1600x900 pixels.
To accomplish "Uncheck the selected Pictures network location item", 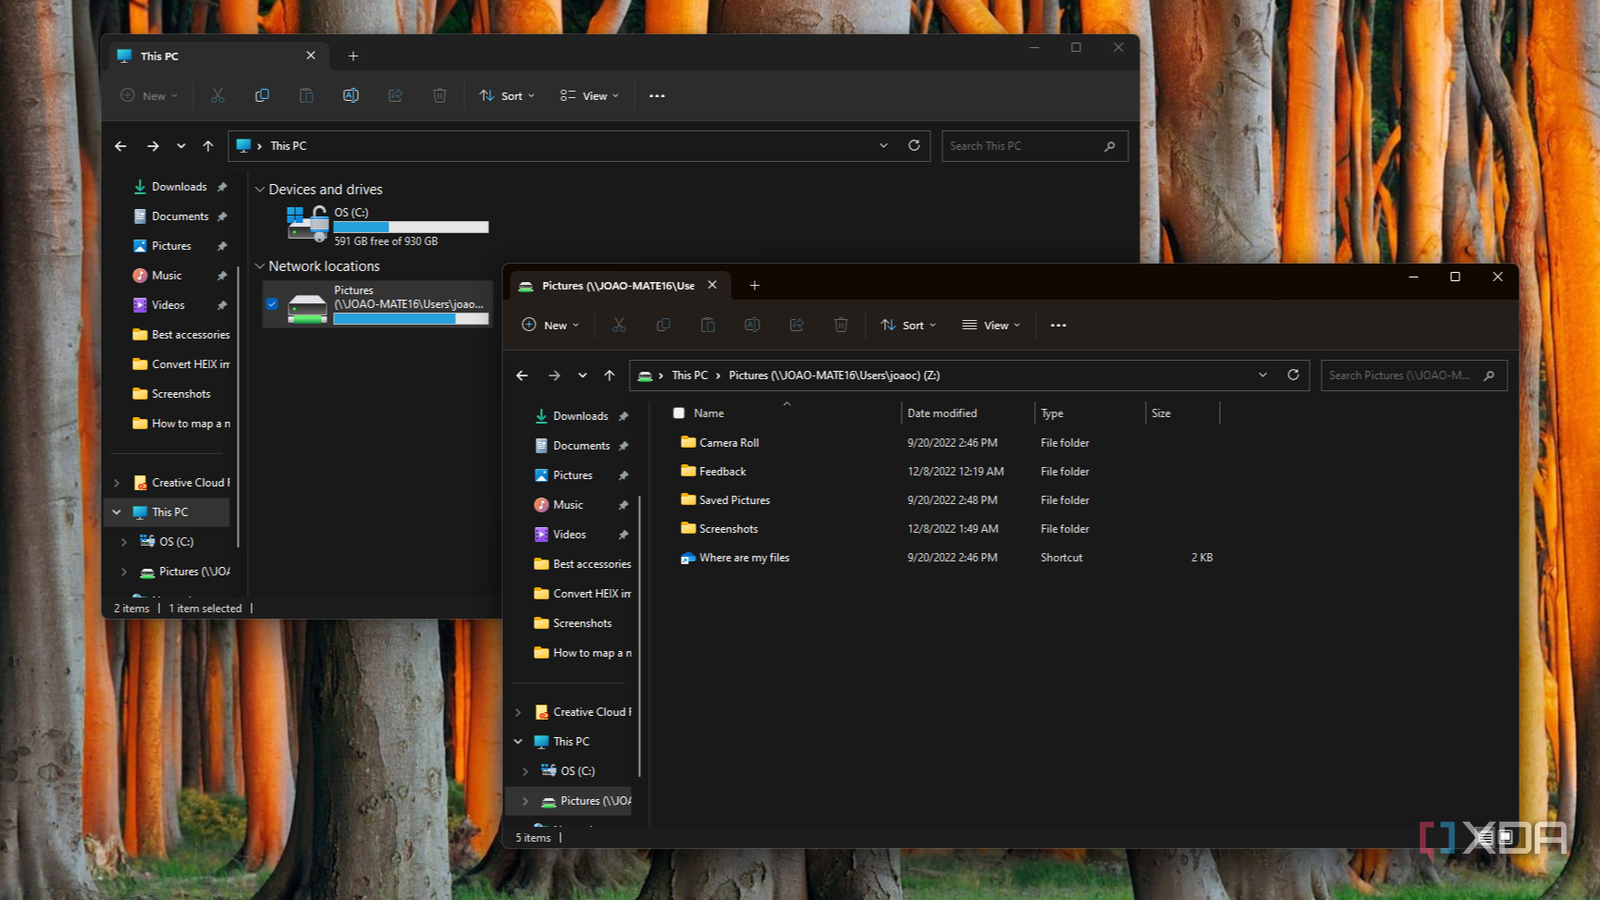I will tap(271, 304).
